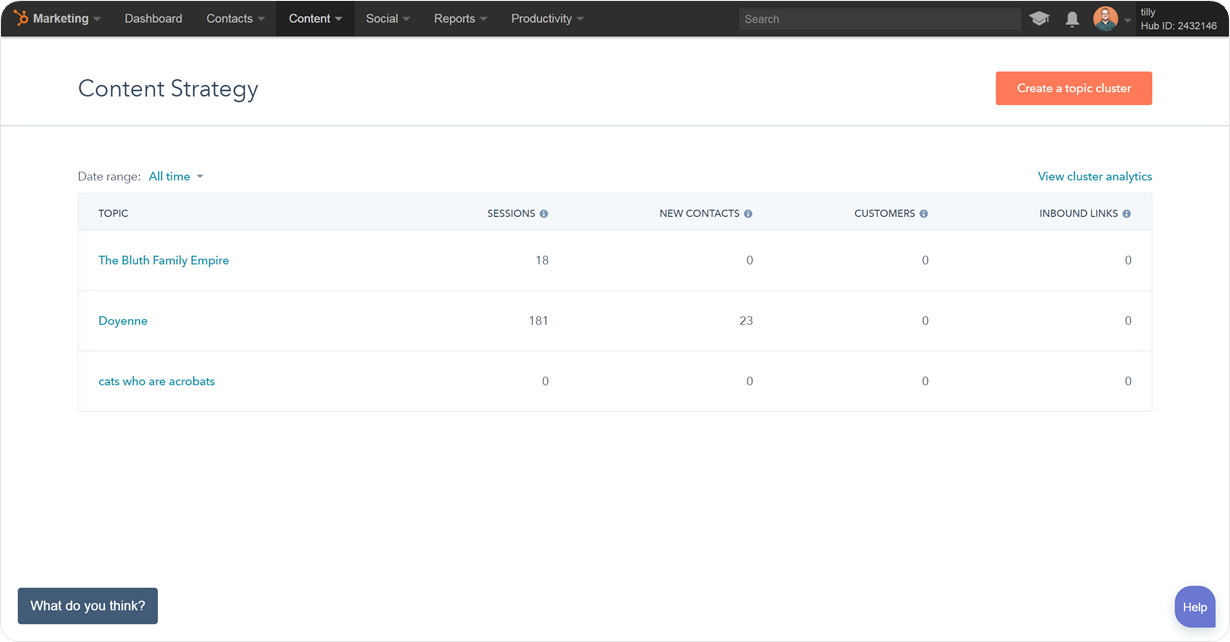Click the What do you think? button
Viewport: 1230px width, 642px height.
(x=88, y=606)
